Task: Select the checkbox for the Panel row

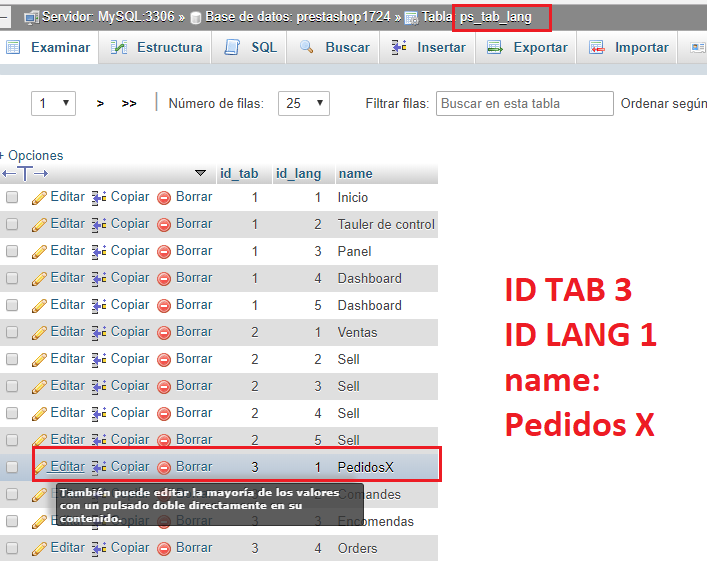Action: click(12, 251)
